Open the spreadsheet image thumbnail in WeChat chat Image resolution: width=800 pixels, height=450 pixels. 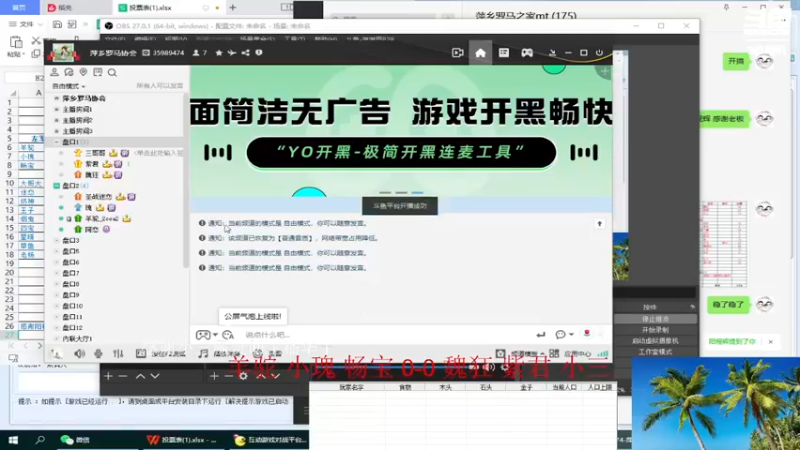[724, 244]
